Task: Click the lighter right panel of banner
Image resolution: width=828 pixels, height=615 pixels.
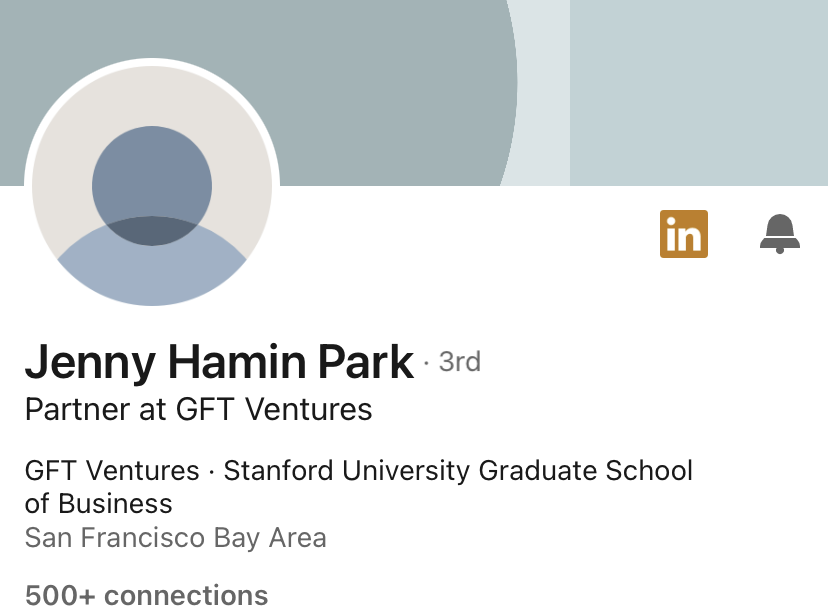Action: pyautogui.click(x=698, y=90)
